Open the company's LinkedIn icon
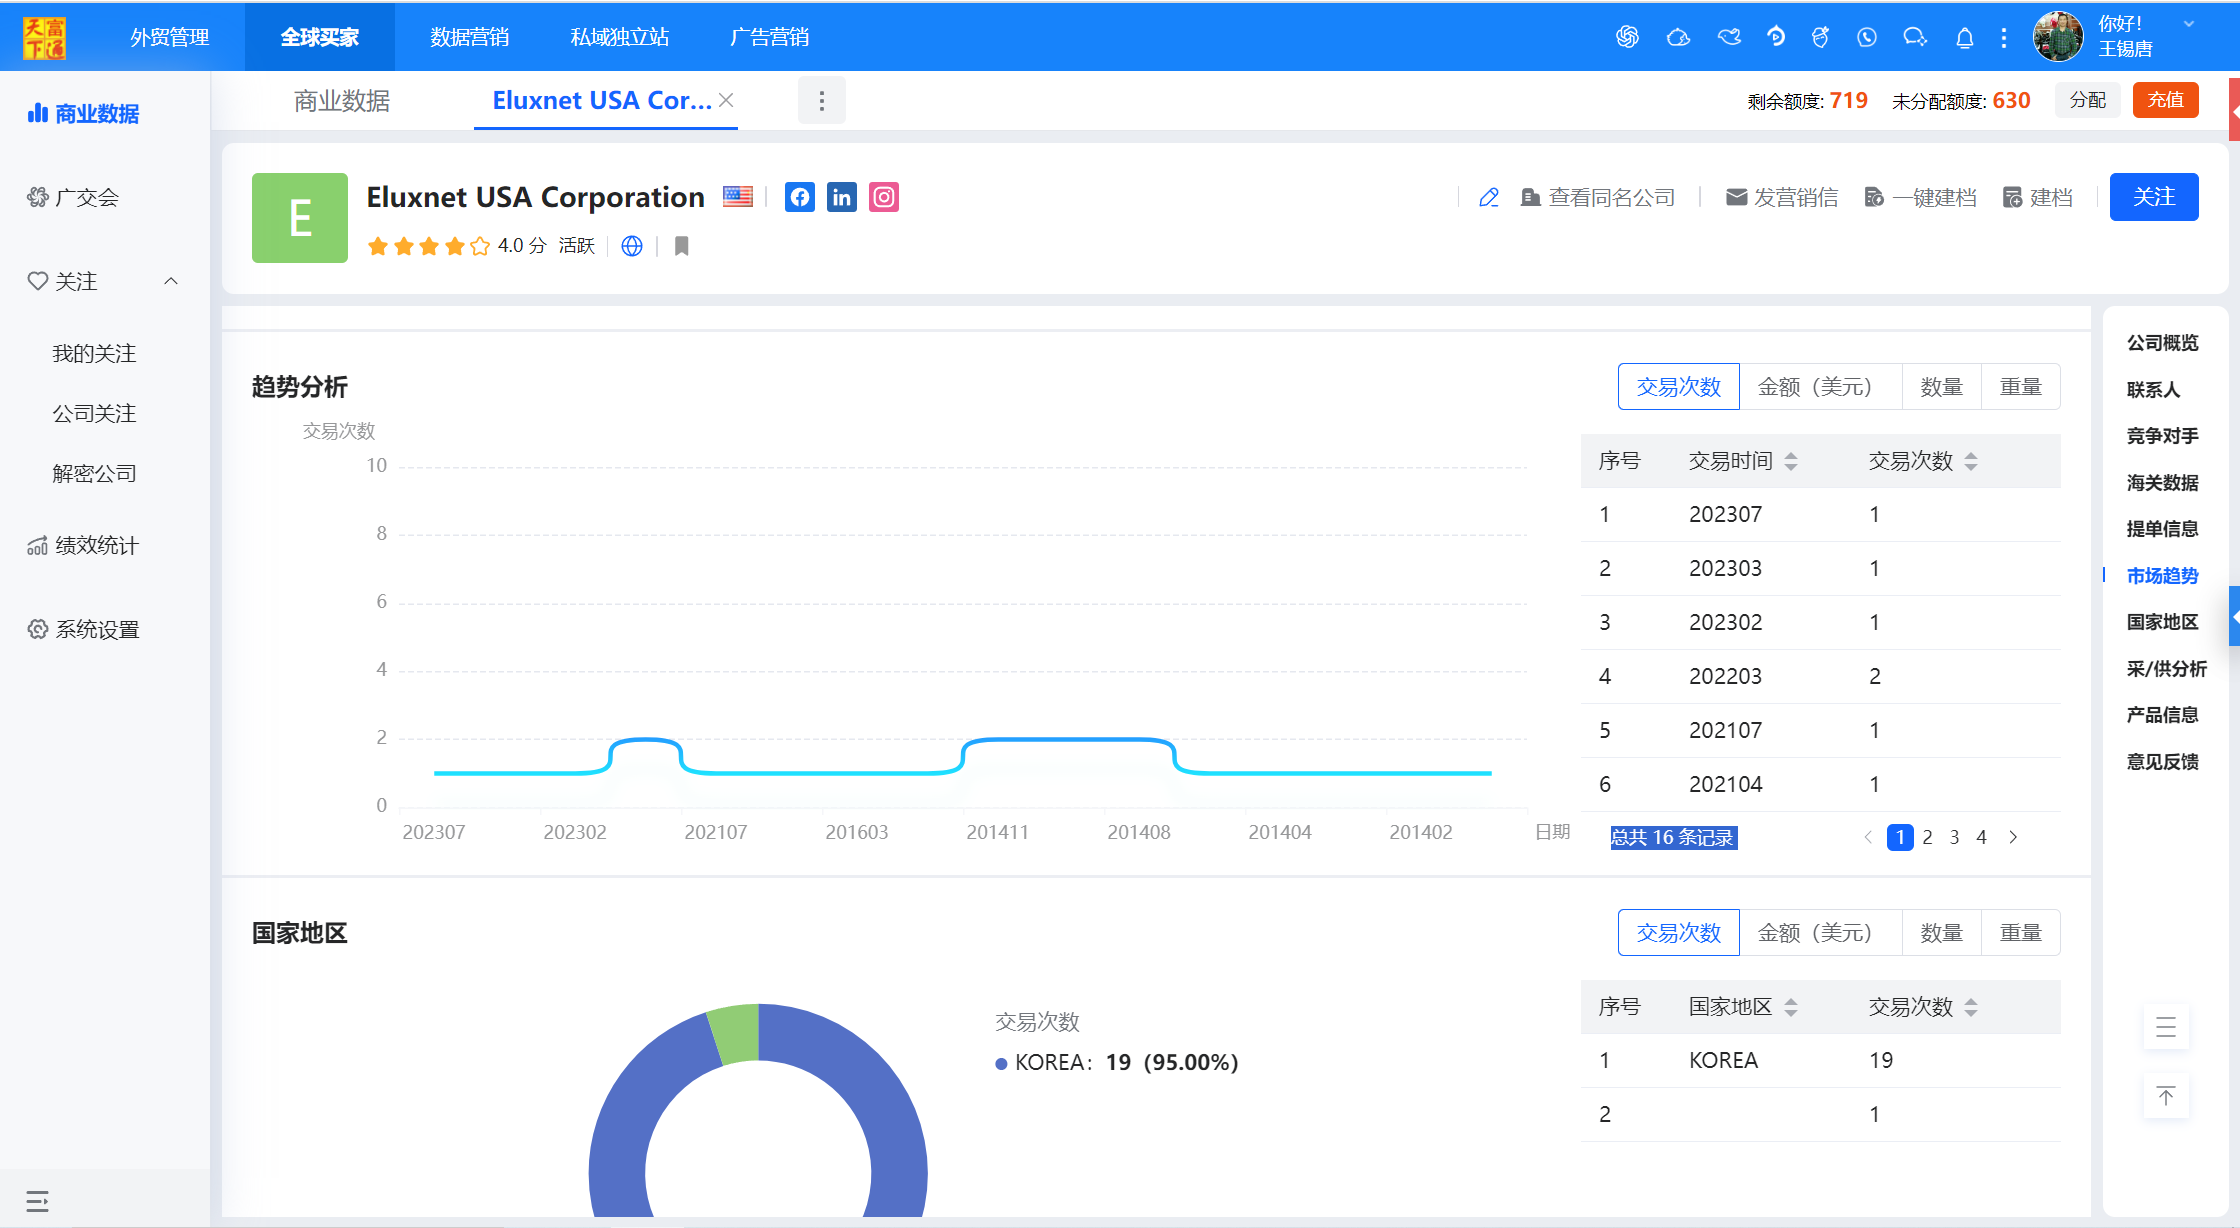This screenshot has width=2240, height=1228. click(842, 197)
